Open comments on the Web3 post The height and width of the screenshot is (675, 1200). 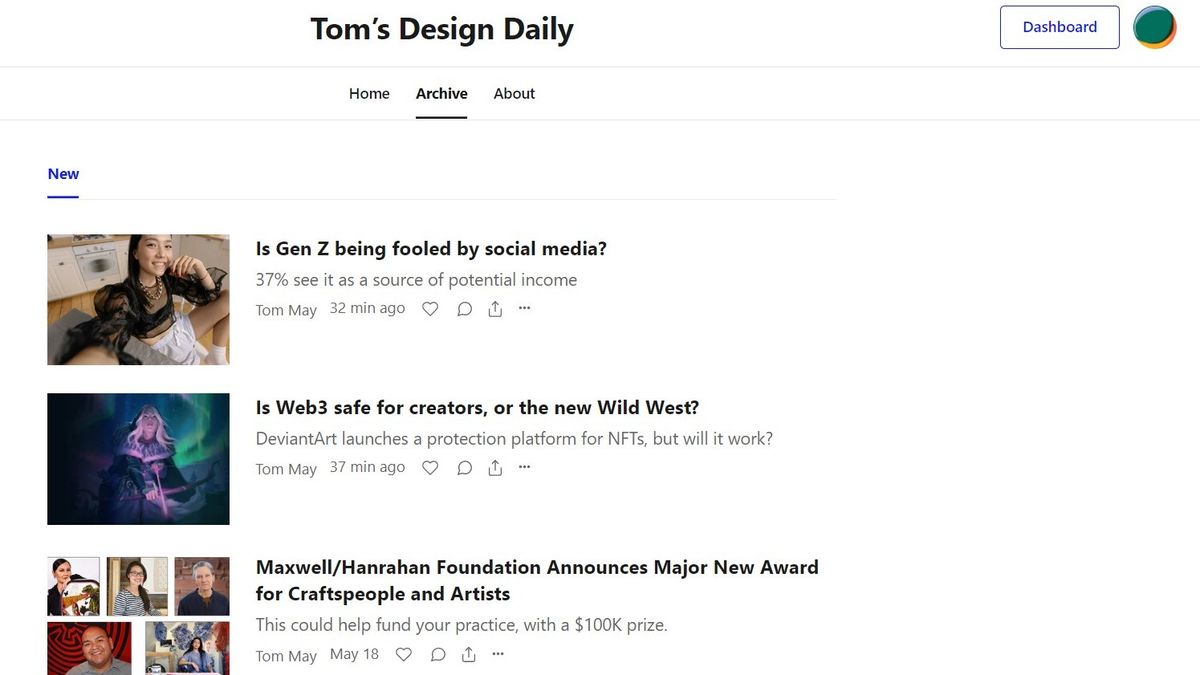(464, 467)
